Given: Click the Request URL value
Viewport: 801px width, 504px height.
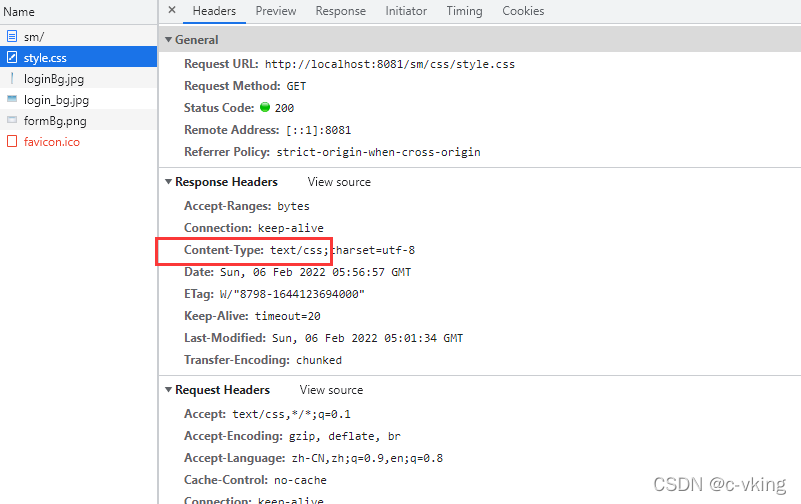Looking at the screenshot, I should tap(390, 64).
